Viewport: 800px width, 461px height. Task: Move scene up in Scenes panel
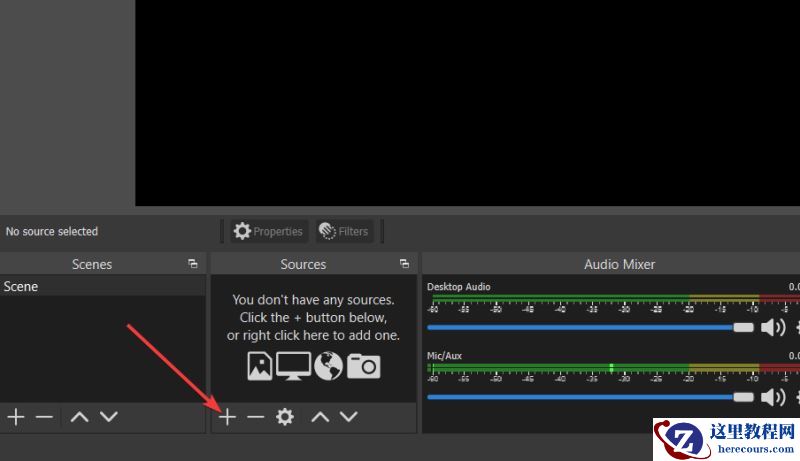pyautogui.click(x=79, y=417)
